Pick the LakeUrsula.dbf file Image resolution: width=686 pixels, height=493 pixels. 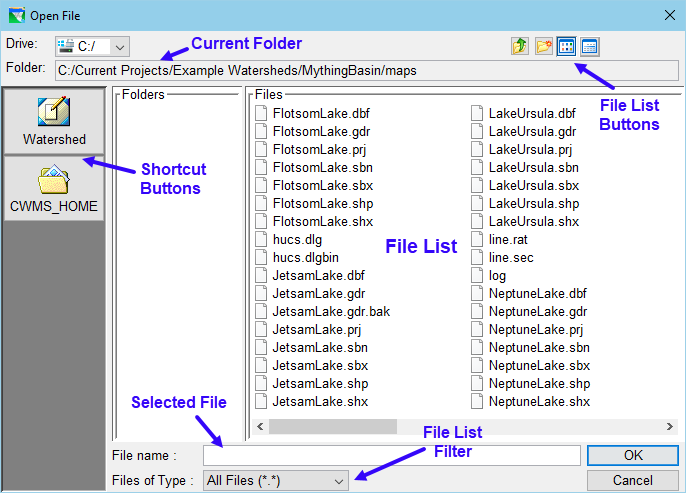(532, 114)
